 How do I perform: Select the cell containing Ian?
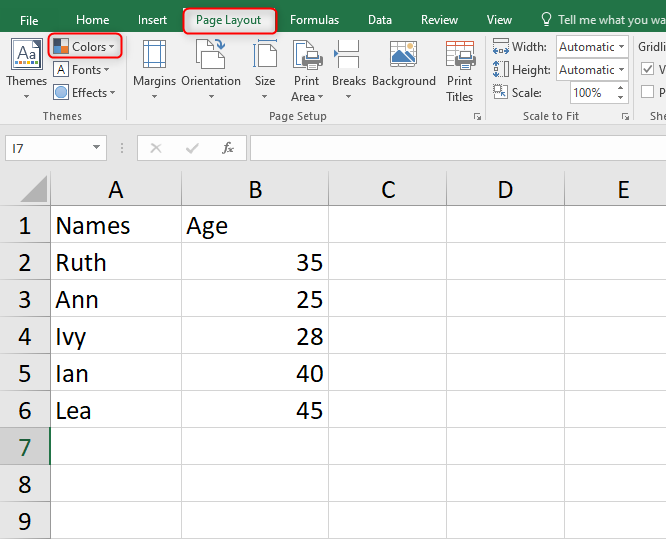click(116, 373)
